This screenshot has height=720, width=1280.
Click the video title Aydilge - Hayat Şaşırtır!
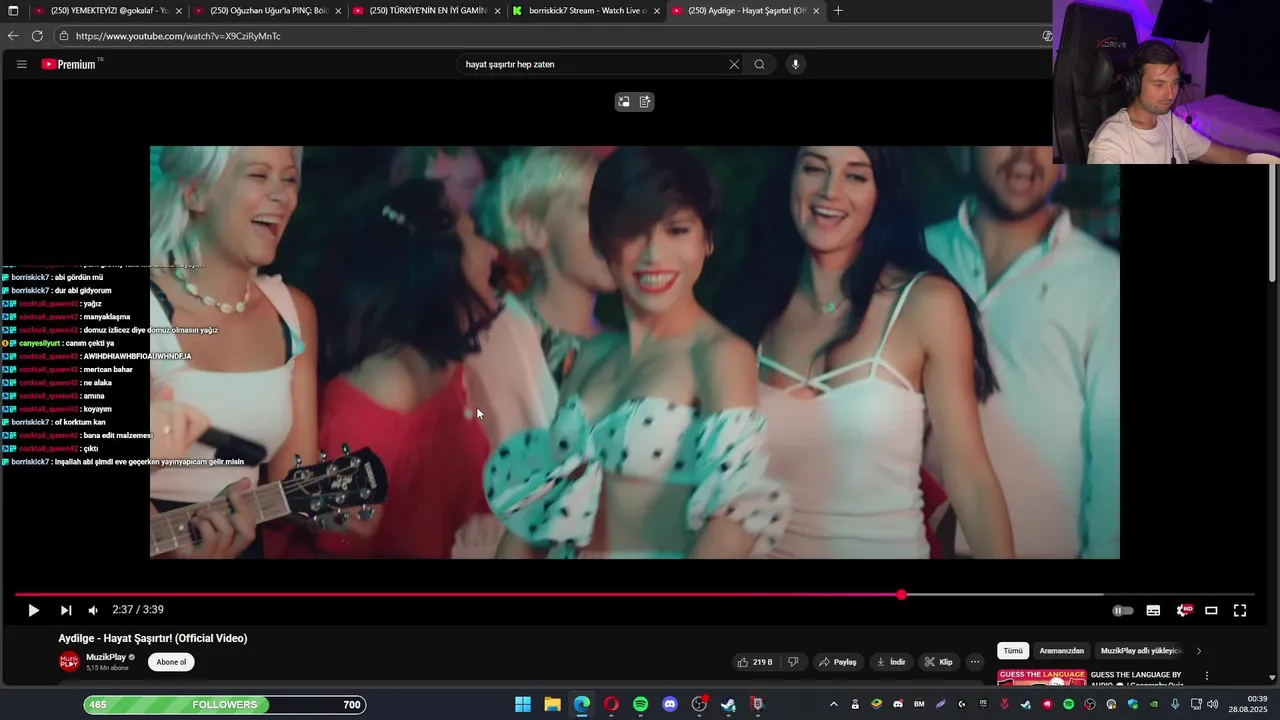[153, 638]
